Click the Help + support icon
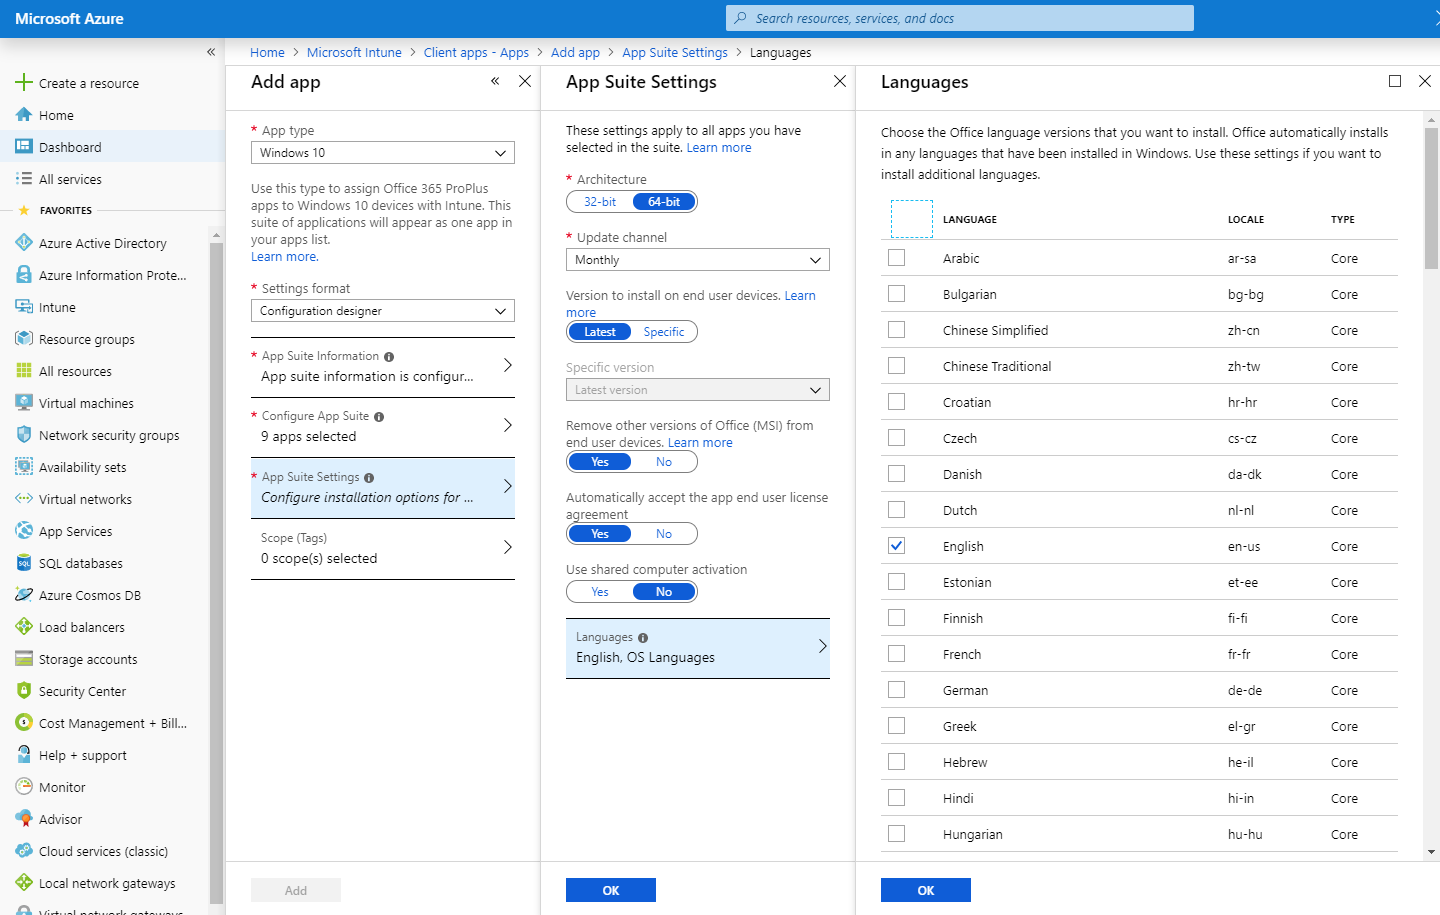The image size is (1440, 915). (24, 755)
